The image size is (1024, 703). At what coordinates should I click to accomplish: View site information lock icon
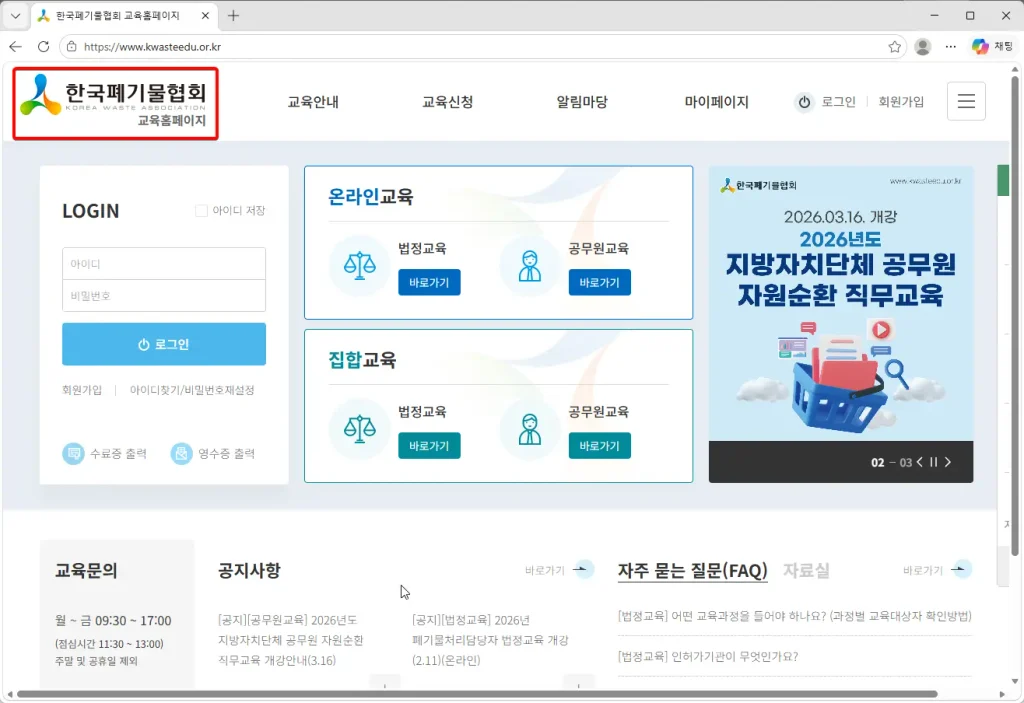tap(72, 46)
